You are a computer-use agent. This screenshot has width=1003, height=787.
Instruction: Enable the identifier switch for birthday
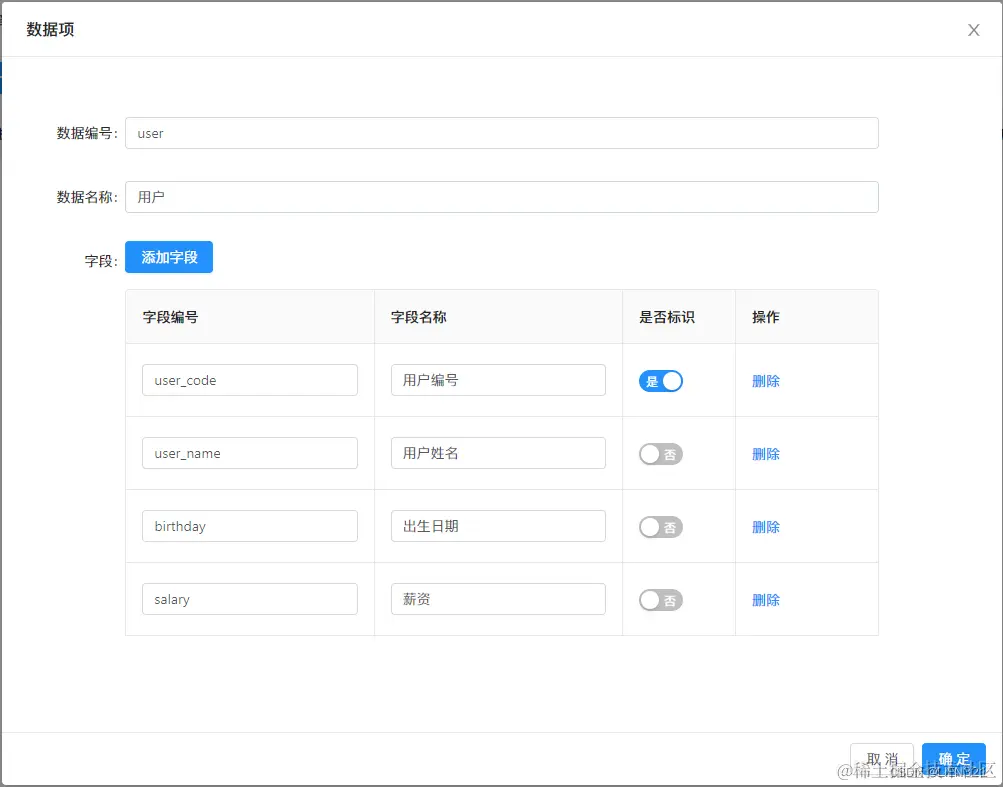tap(660, 526)
